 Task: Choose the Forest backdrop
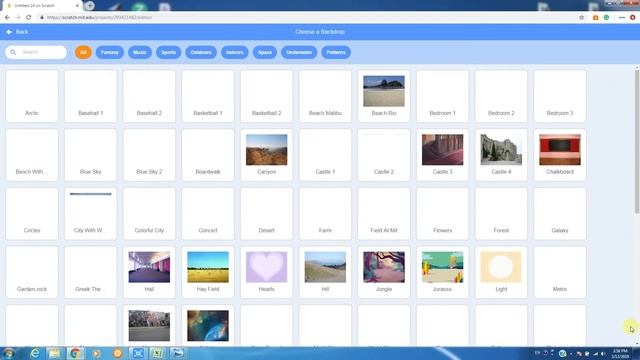point(501,214)
